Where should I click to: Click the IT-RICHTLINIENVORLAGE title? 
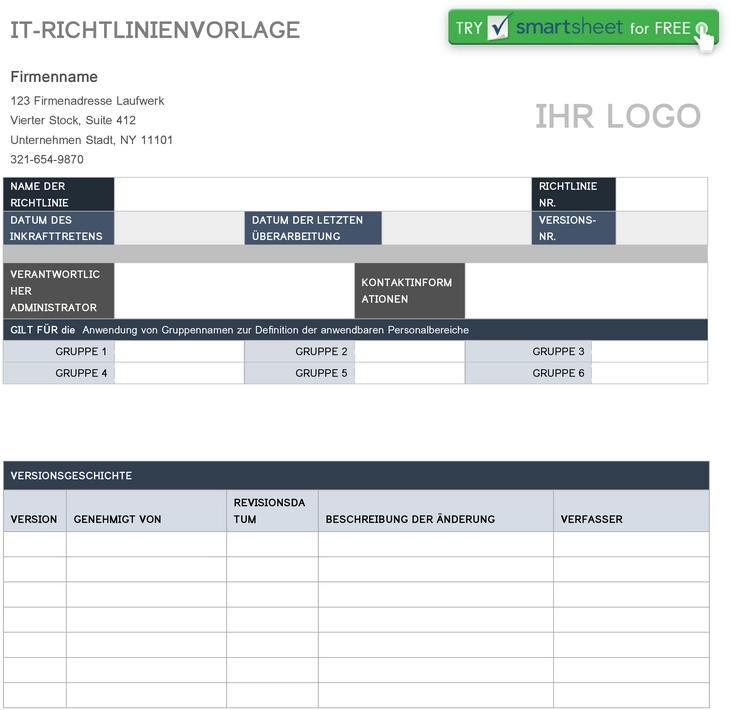[155, 30]
